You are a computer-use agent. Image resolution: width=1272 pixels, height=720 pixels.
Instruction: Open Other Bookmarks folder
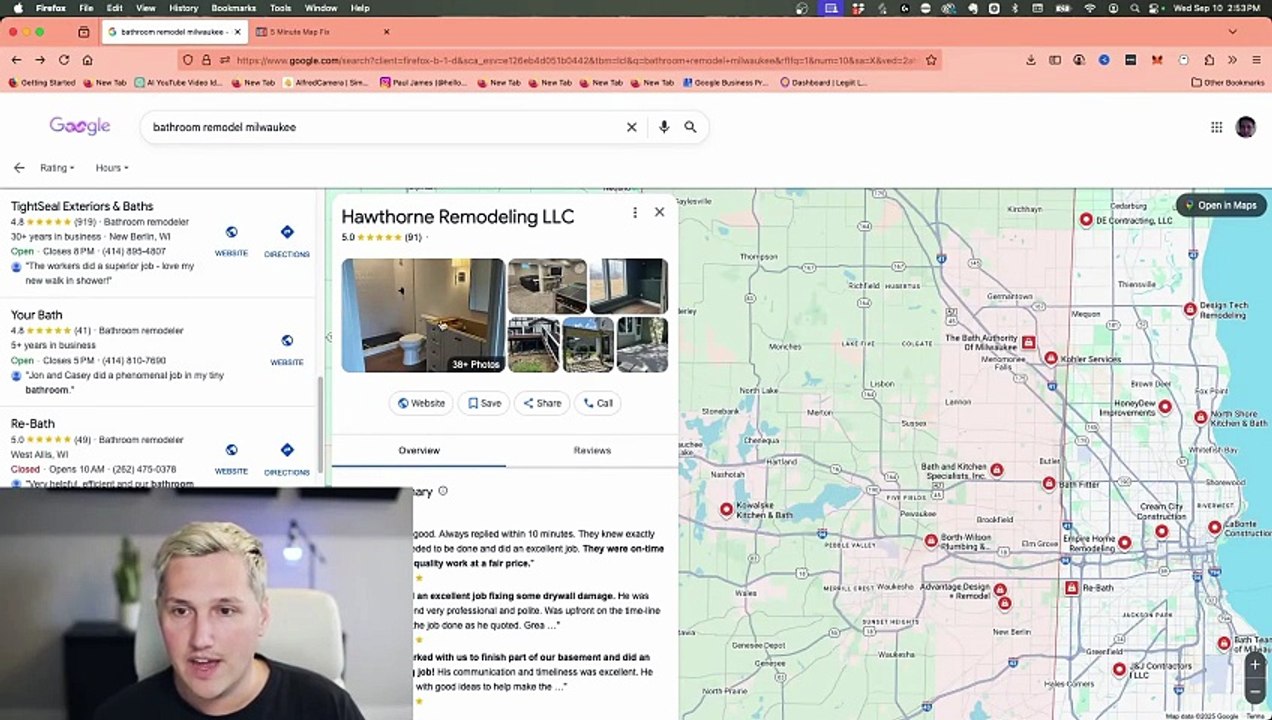[1228, 82]
